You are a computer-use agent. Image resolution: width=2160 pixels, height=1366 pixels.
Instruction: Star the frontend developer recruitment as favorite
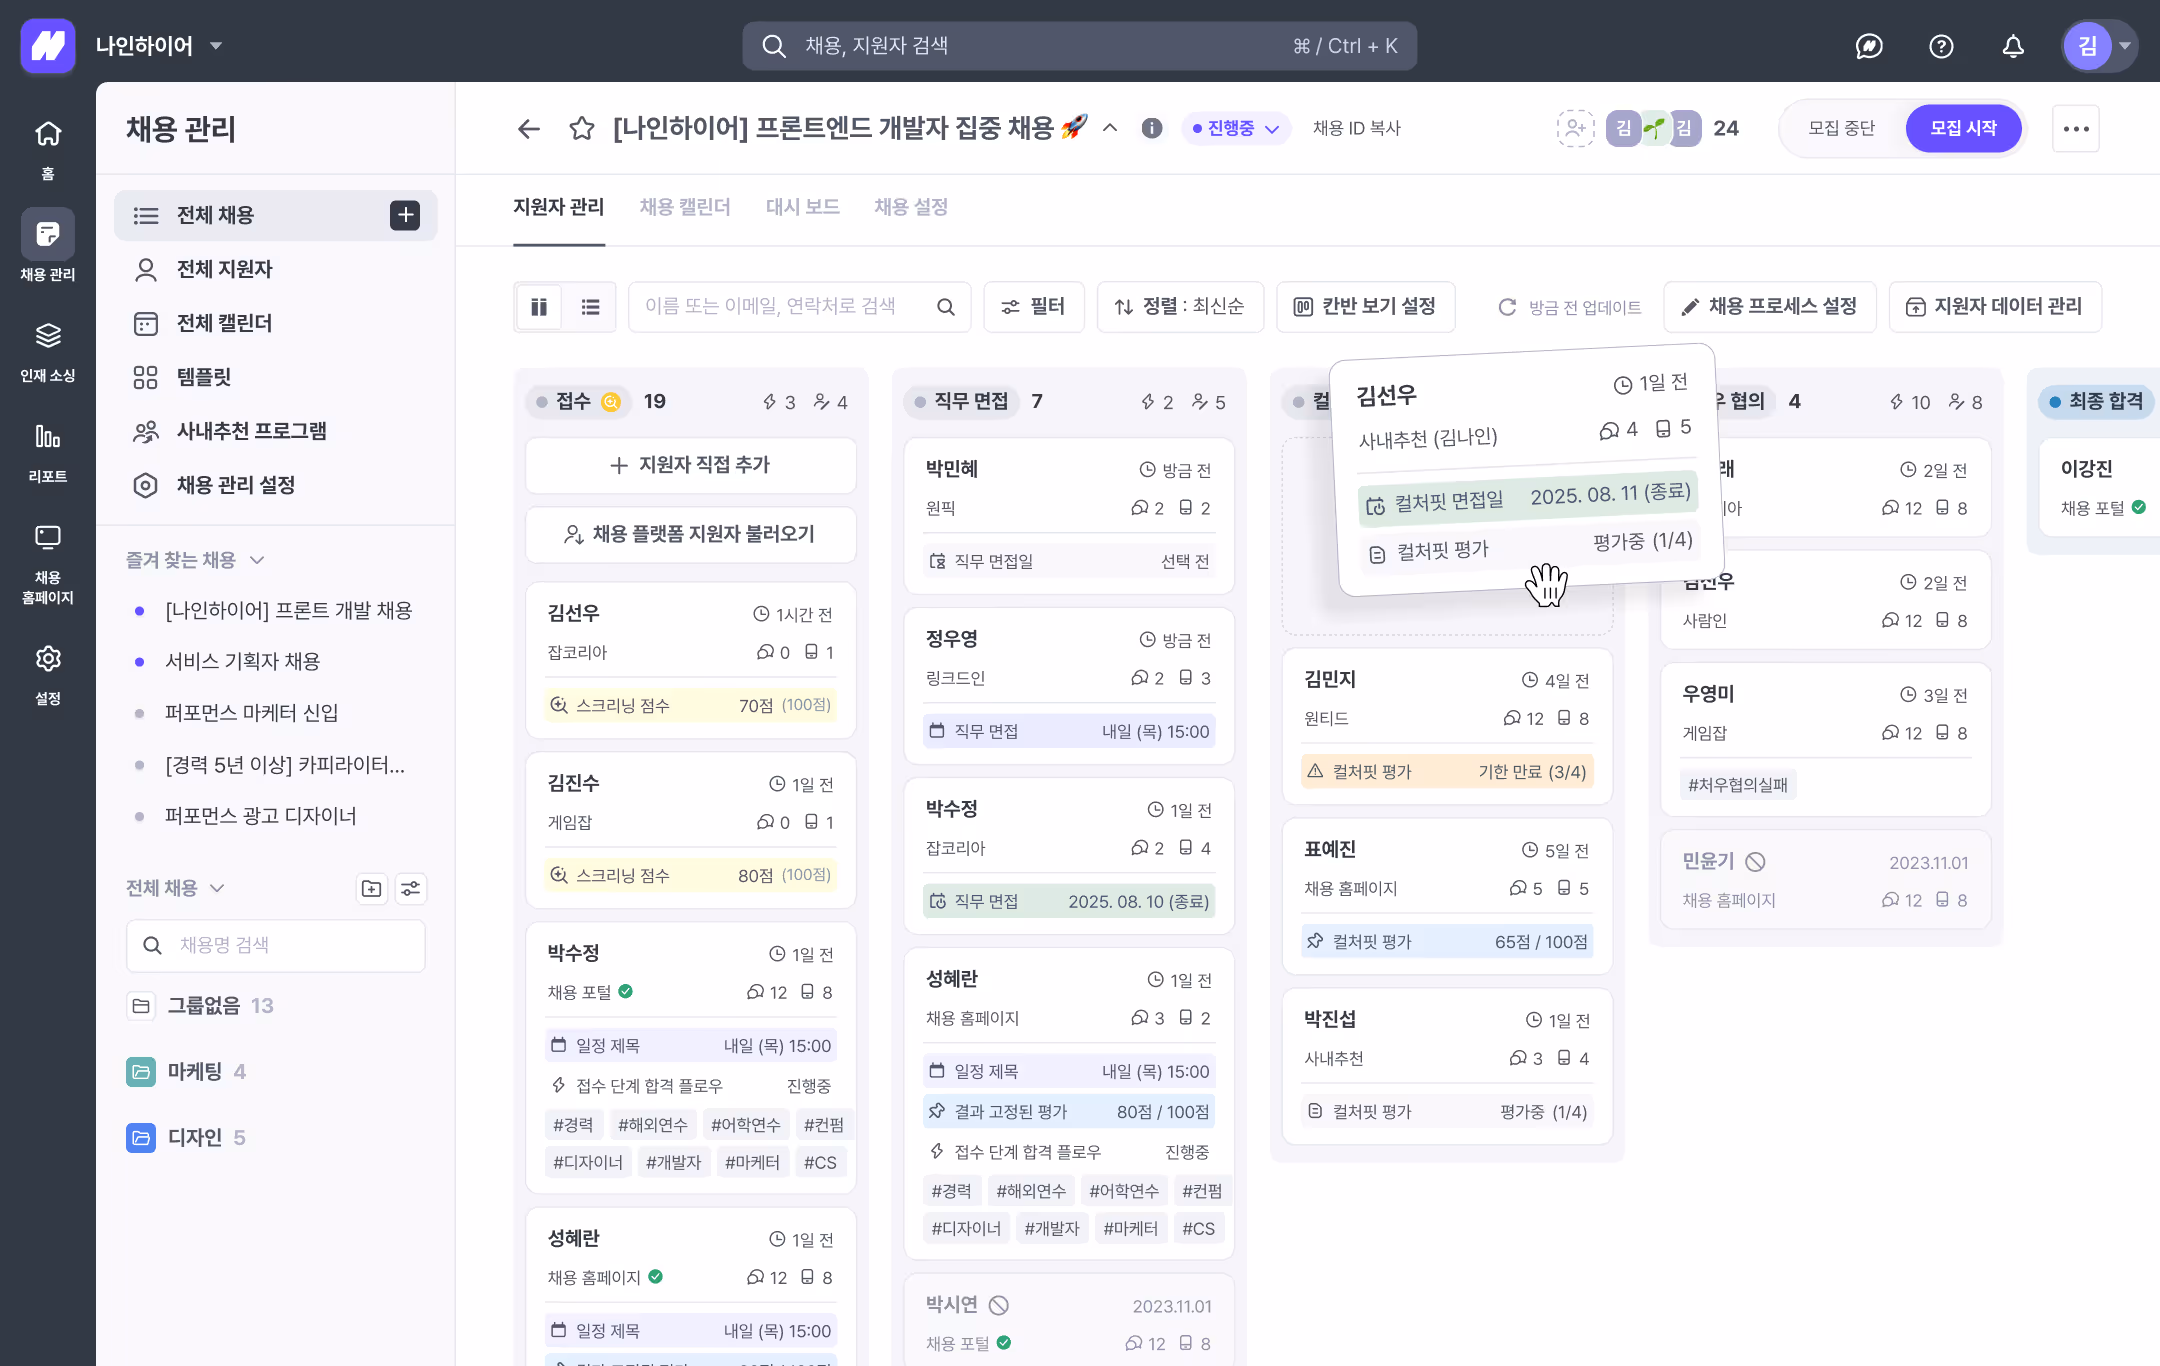click(582, 128)
